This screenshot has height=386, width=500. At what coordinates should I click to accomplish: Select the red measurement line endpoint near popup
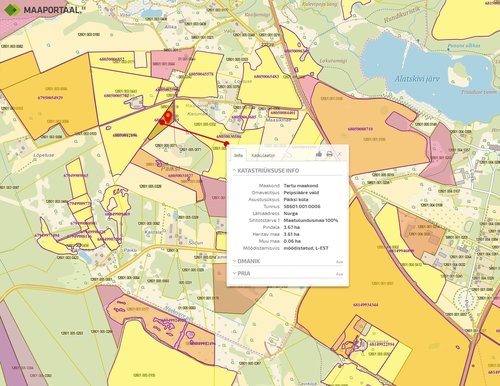[x=226, y=144]
